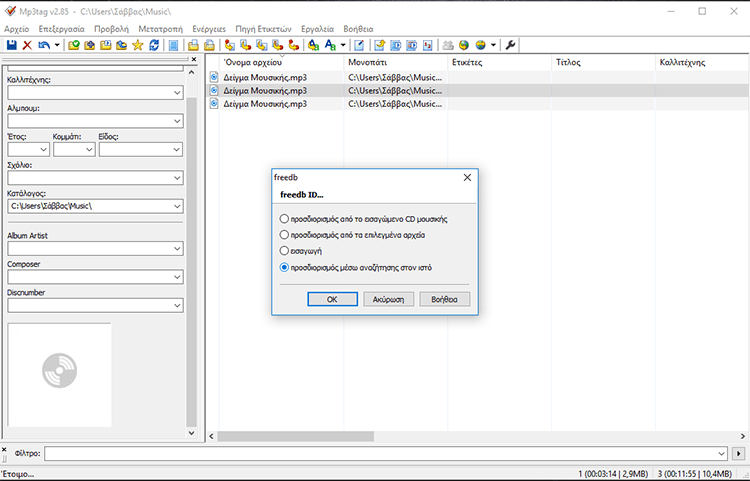Viewport: 750px width, 481px height.
Task: Click the blue Refresh arrows icon
Action: click(154, 45)
